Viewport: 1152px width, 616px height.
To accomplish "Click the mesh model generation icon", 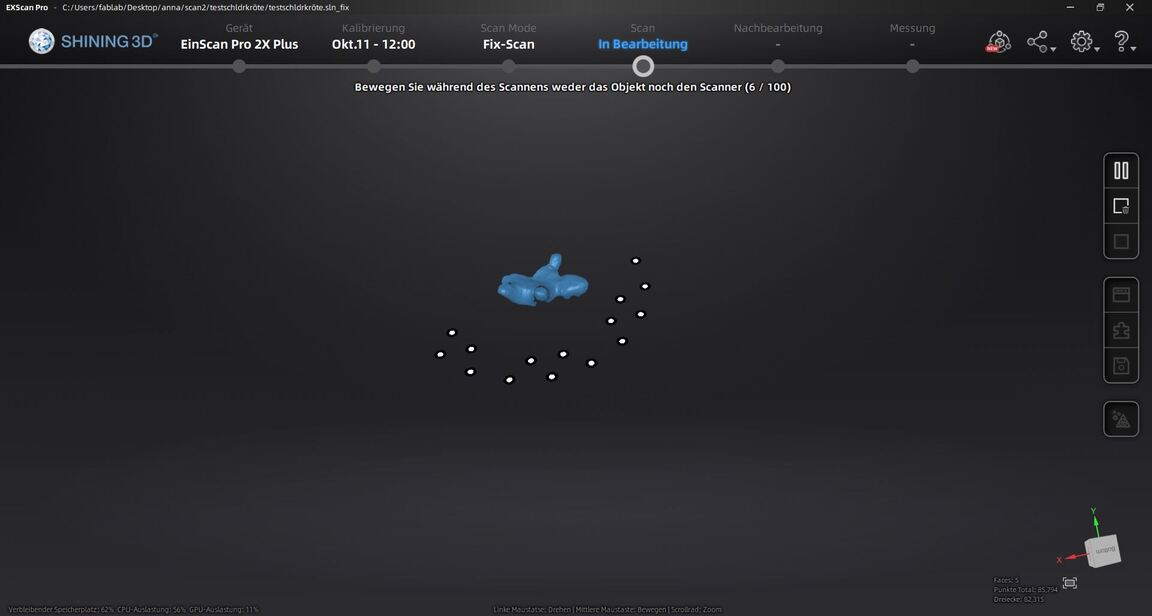I will pyautogui.click(x=1120, y=419).
